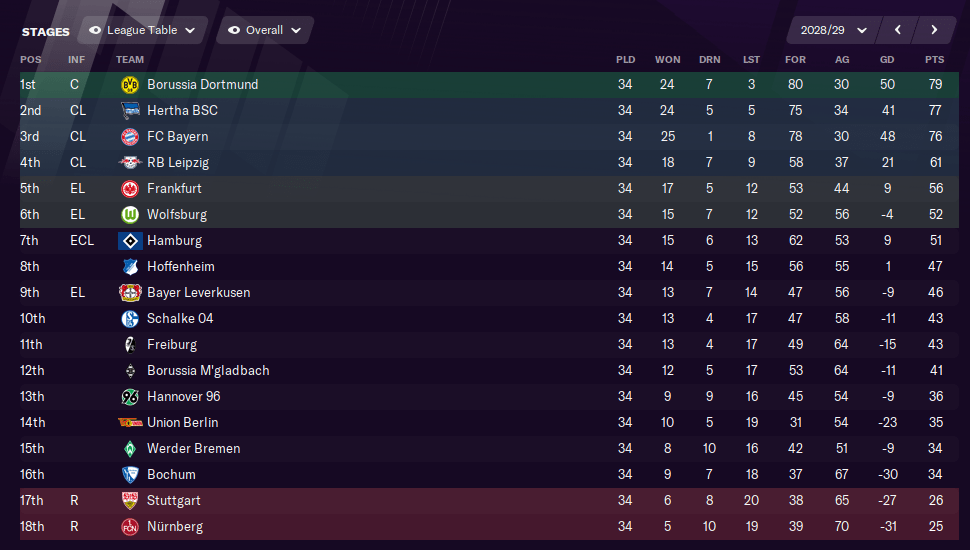This screenshot has height=550, width=970.
Task: Click the FC Bayern club crest
Action: [130, 137]
